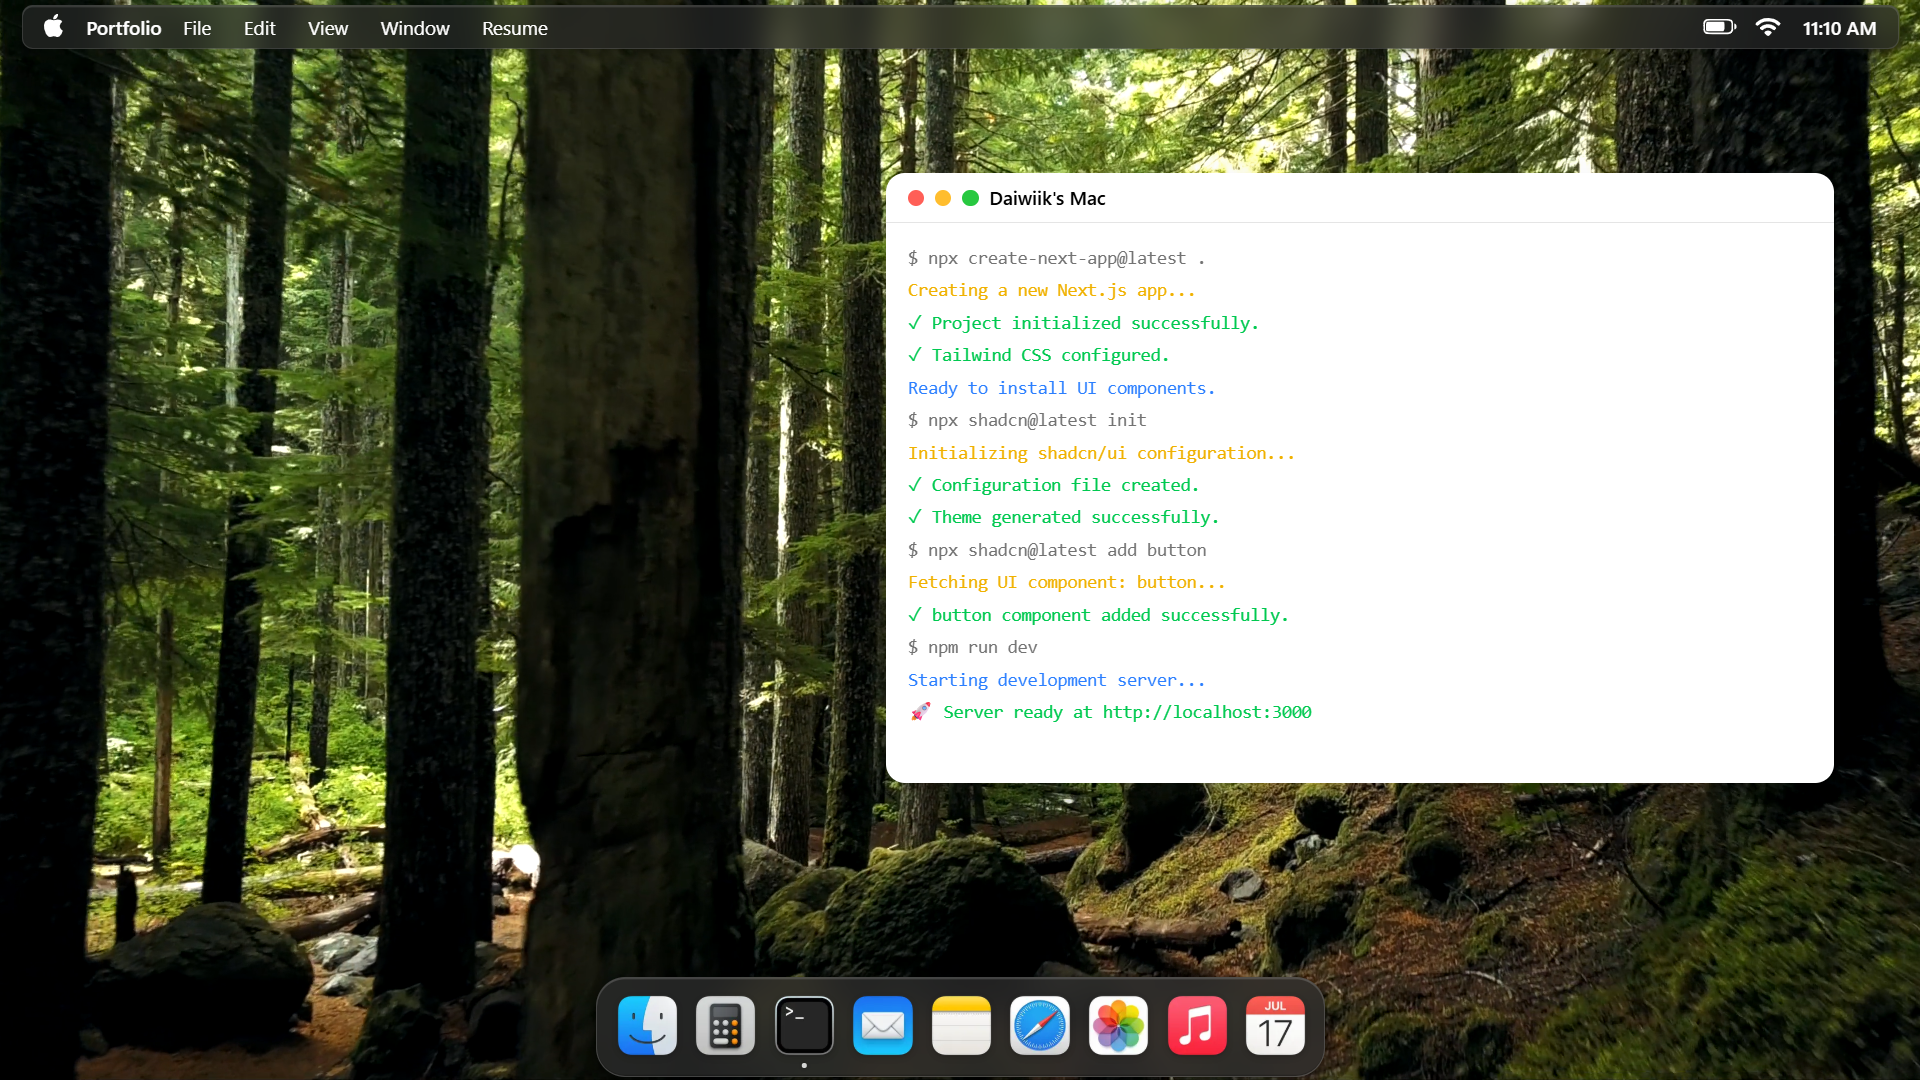The image size is (1920, 1080).
Task: Launch the Music app
Action: (x=1196, y=1025)
